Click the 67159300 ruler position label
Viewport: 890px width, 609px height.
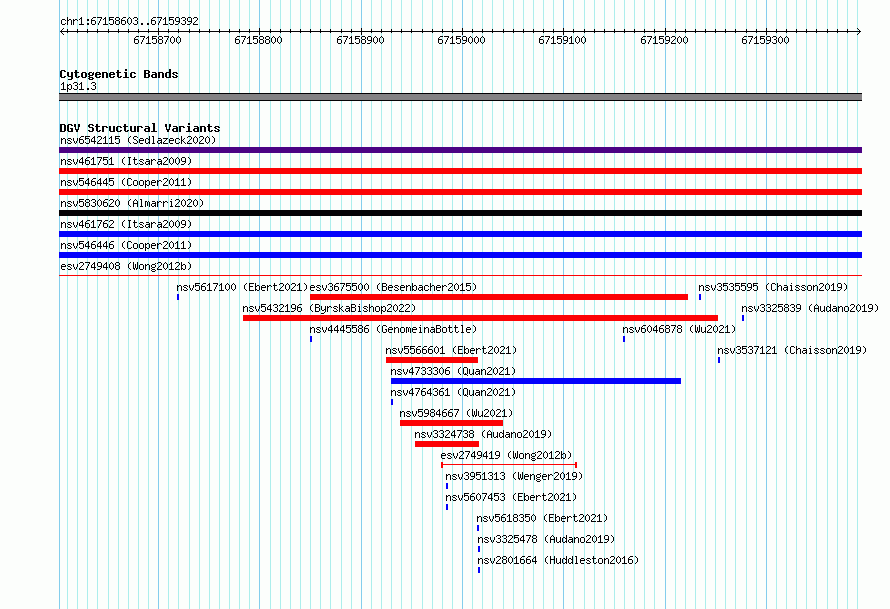(765, 40)
